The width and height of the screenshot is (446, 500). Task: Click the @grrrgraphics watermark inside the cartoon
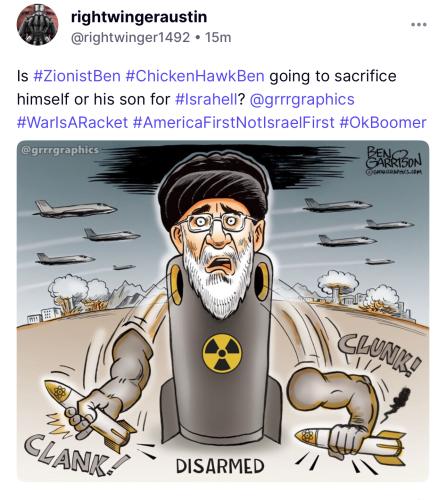[60, 150]
